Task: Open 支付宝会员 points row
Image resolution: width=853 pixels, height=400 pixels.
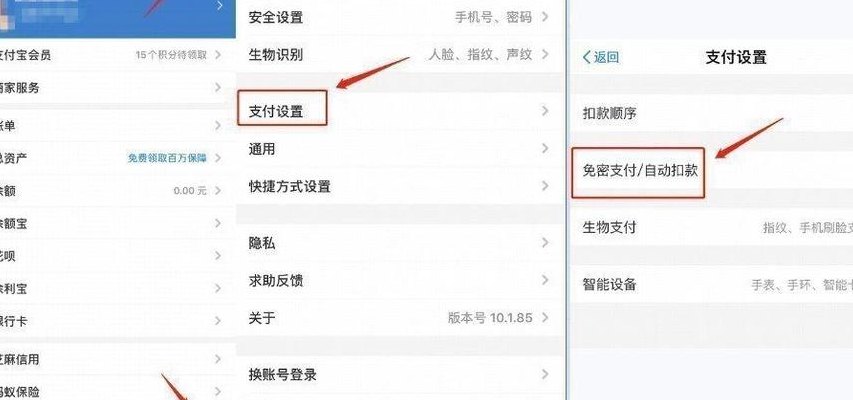Action: (118, 54)
